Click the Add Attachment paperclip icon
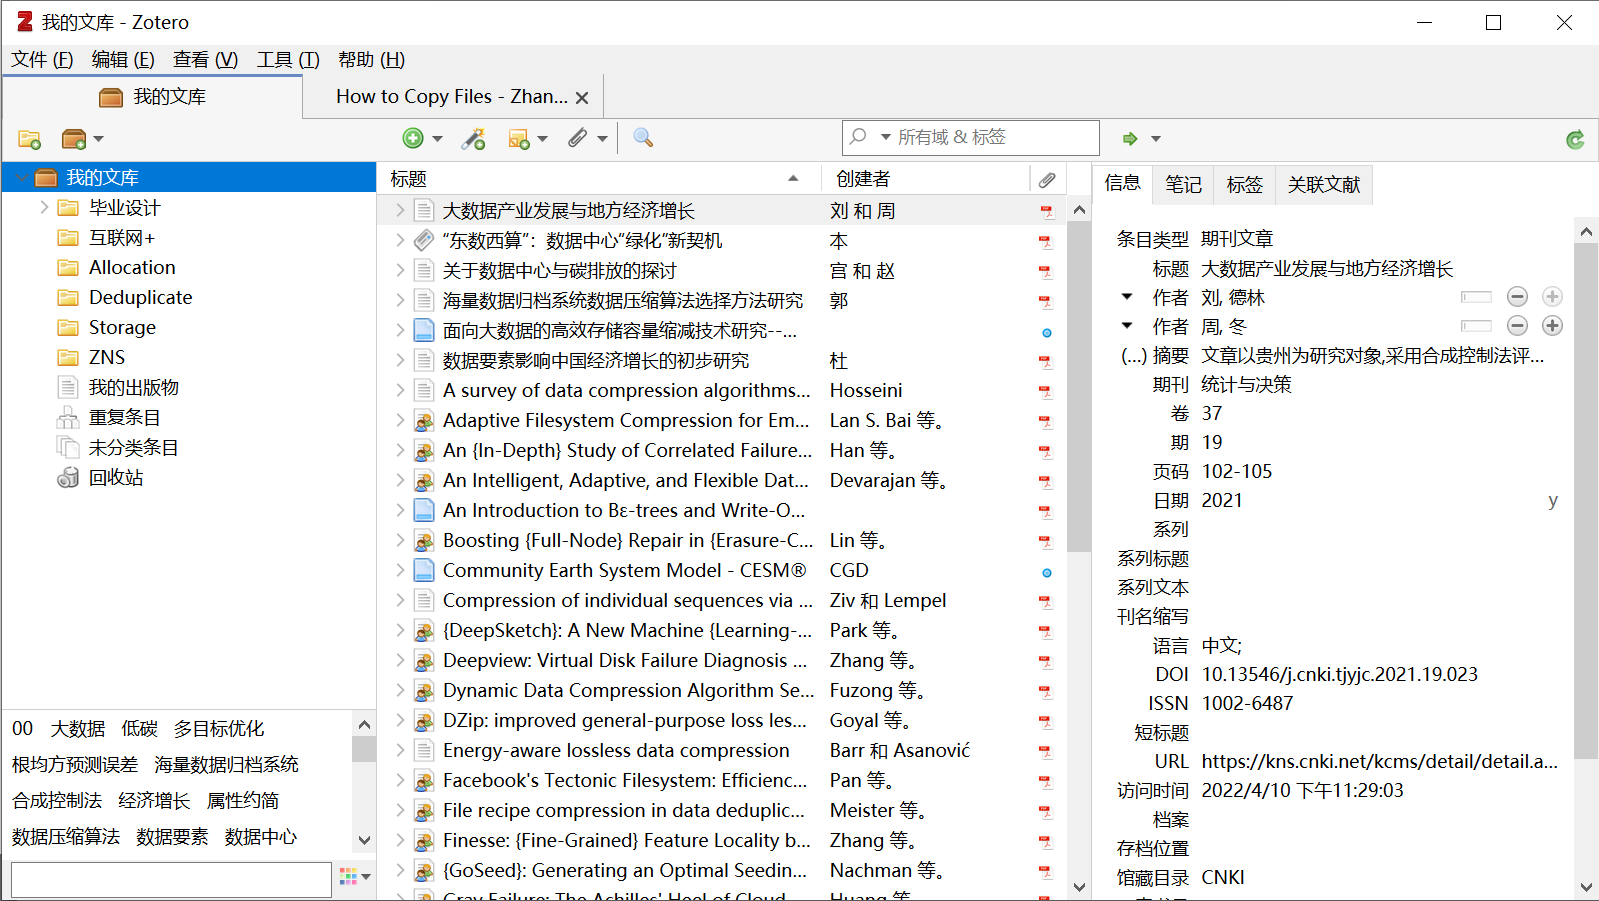The width and height of the screenshot is (1599, 901). coord(578,138)
